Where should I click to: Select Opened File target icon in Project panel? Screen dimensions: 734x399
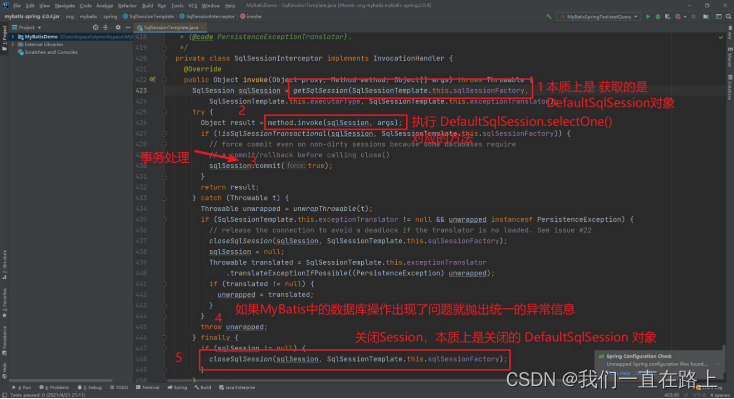[95, 28]
